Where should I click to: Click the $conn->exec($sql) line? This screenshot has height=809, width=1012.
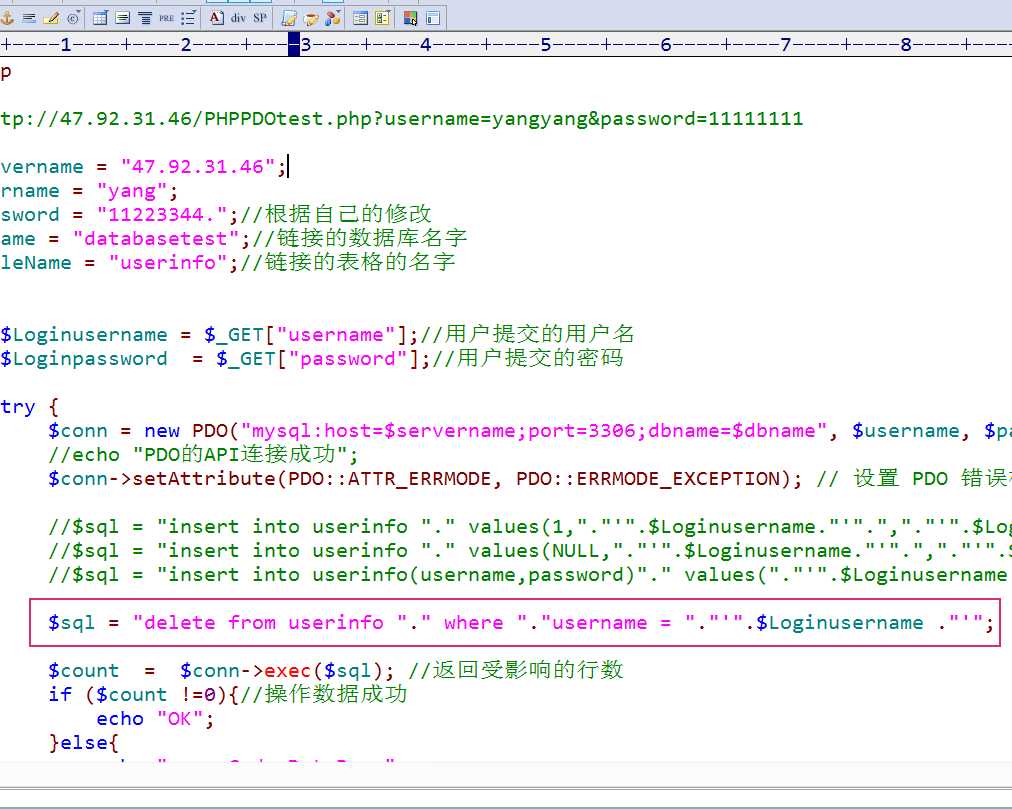click(336, 670)
